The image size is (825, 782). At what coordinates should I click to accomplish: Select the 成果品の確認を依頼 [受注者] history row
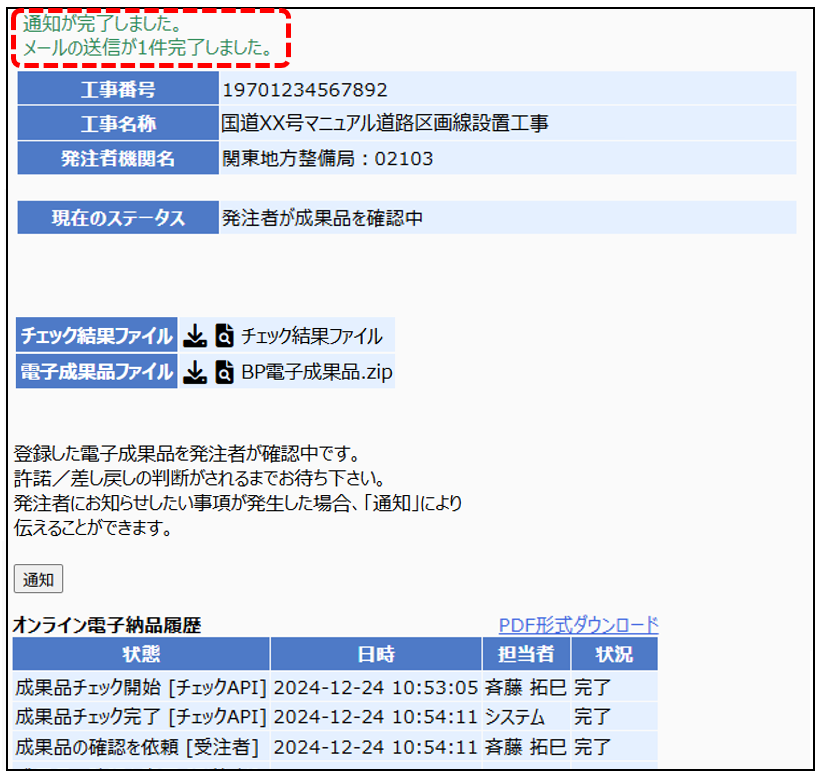(x=138, y=746)
